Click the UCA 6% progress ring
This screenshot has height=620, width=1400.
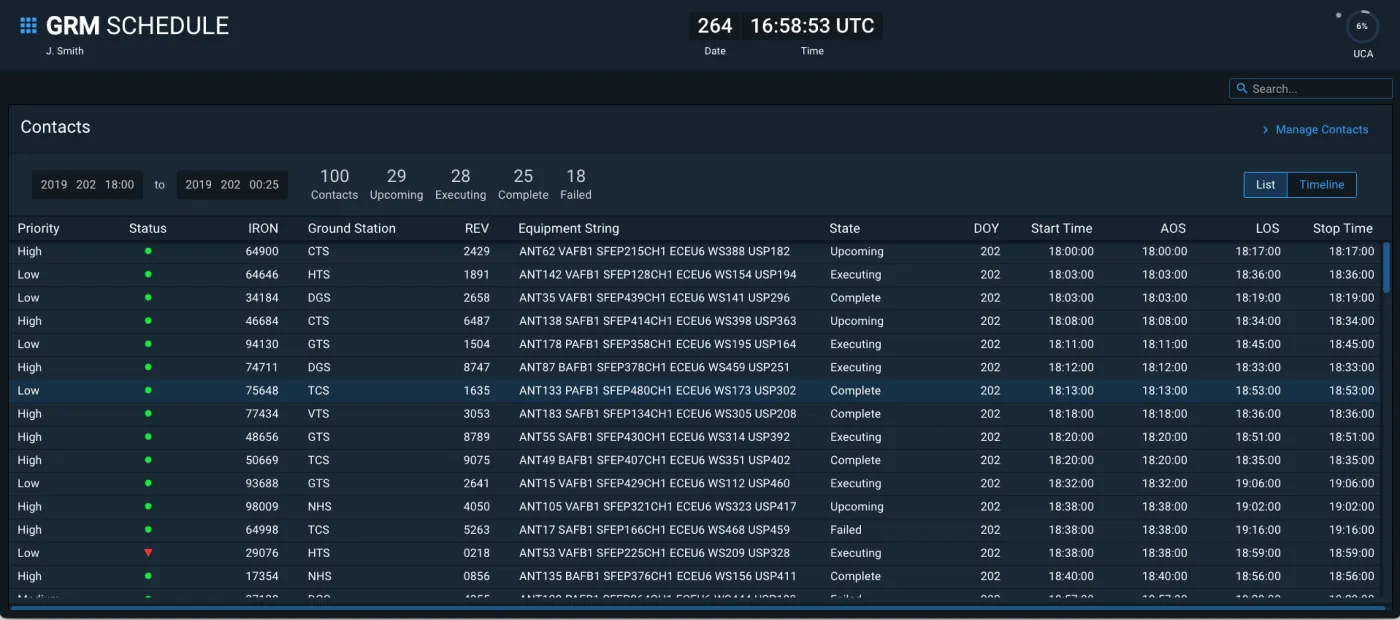click(1362, 26)
